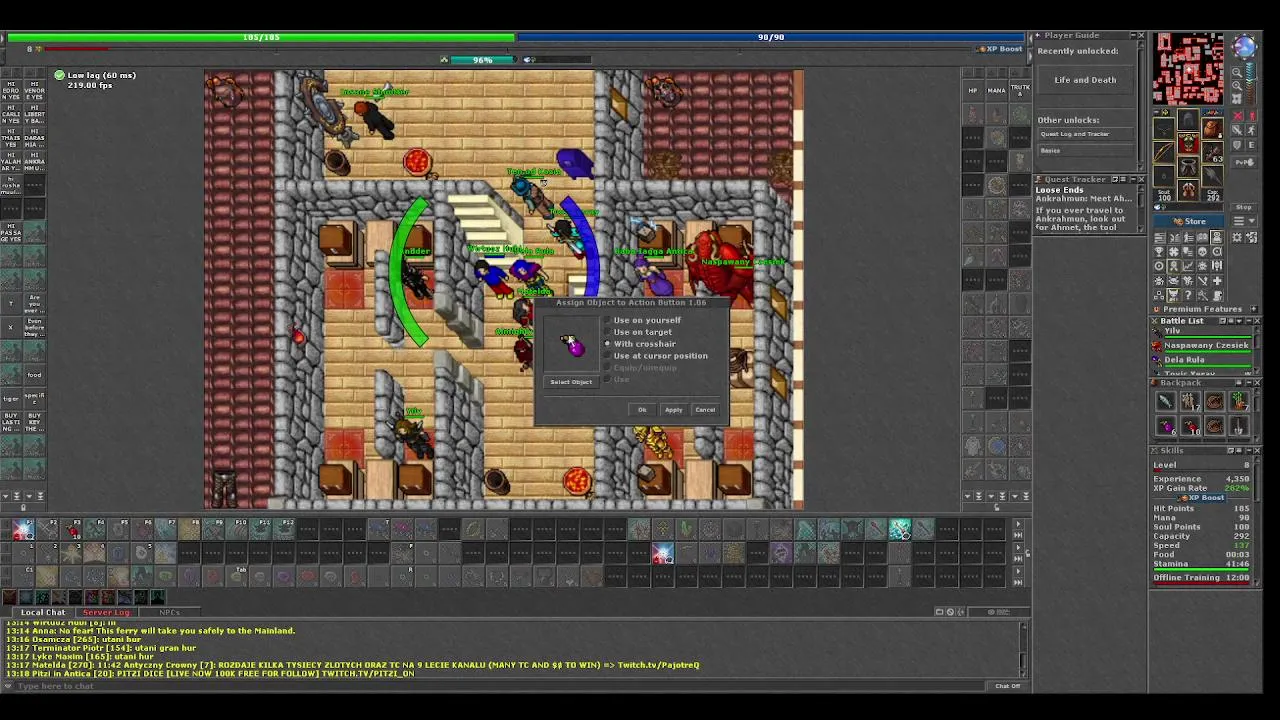The height and width of the screenshot is (720, 1280).
Task: Zoom in the minimap
Action: [1237, 86]
